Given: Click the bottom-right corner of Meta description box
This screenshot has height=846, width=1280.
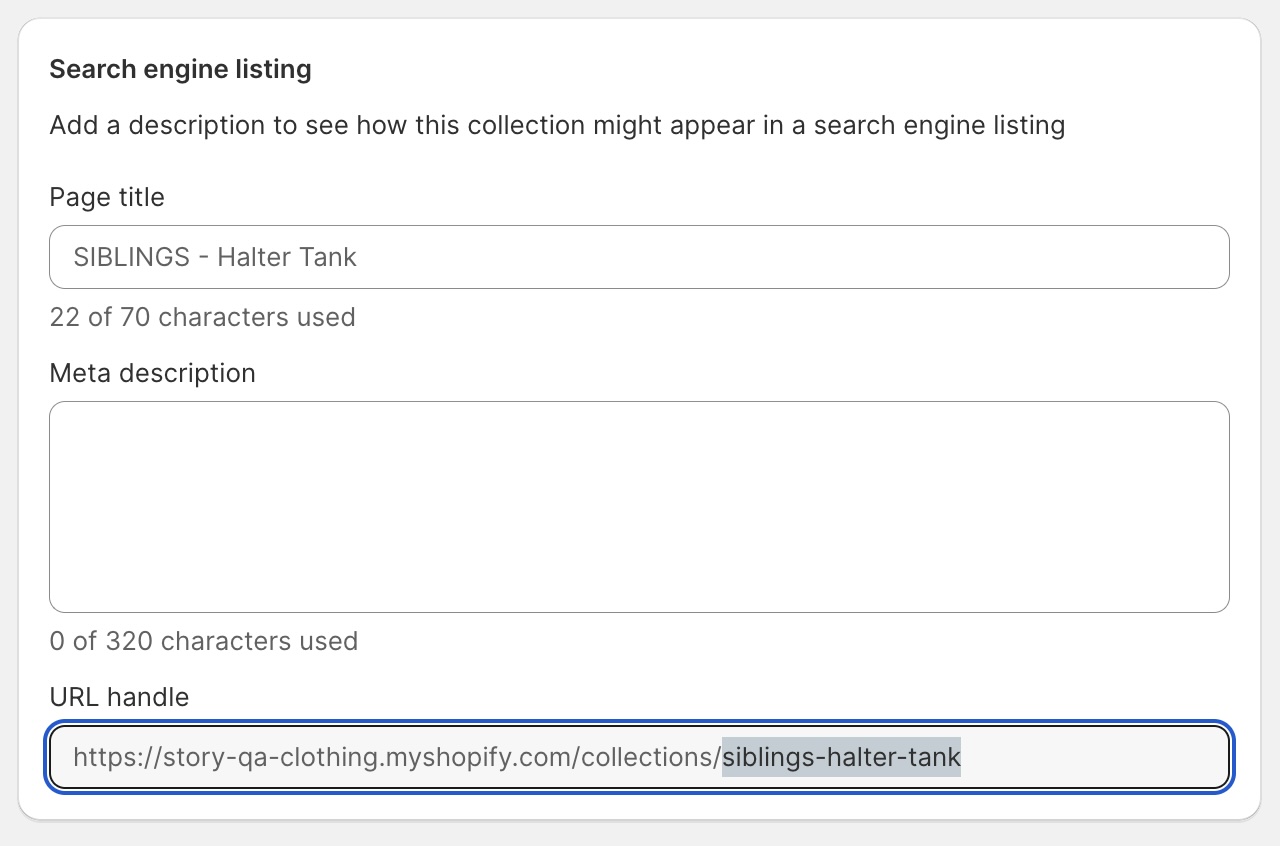Looking at the screenshot, I should click(x=1218, y=602).
